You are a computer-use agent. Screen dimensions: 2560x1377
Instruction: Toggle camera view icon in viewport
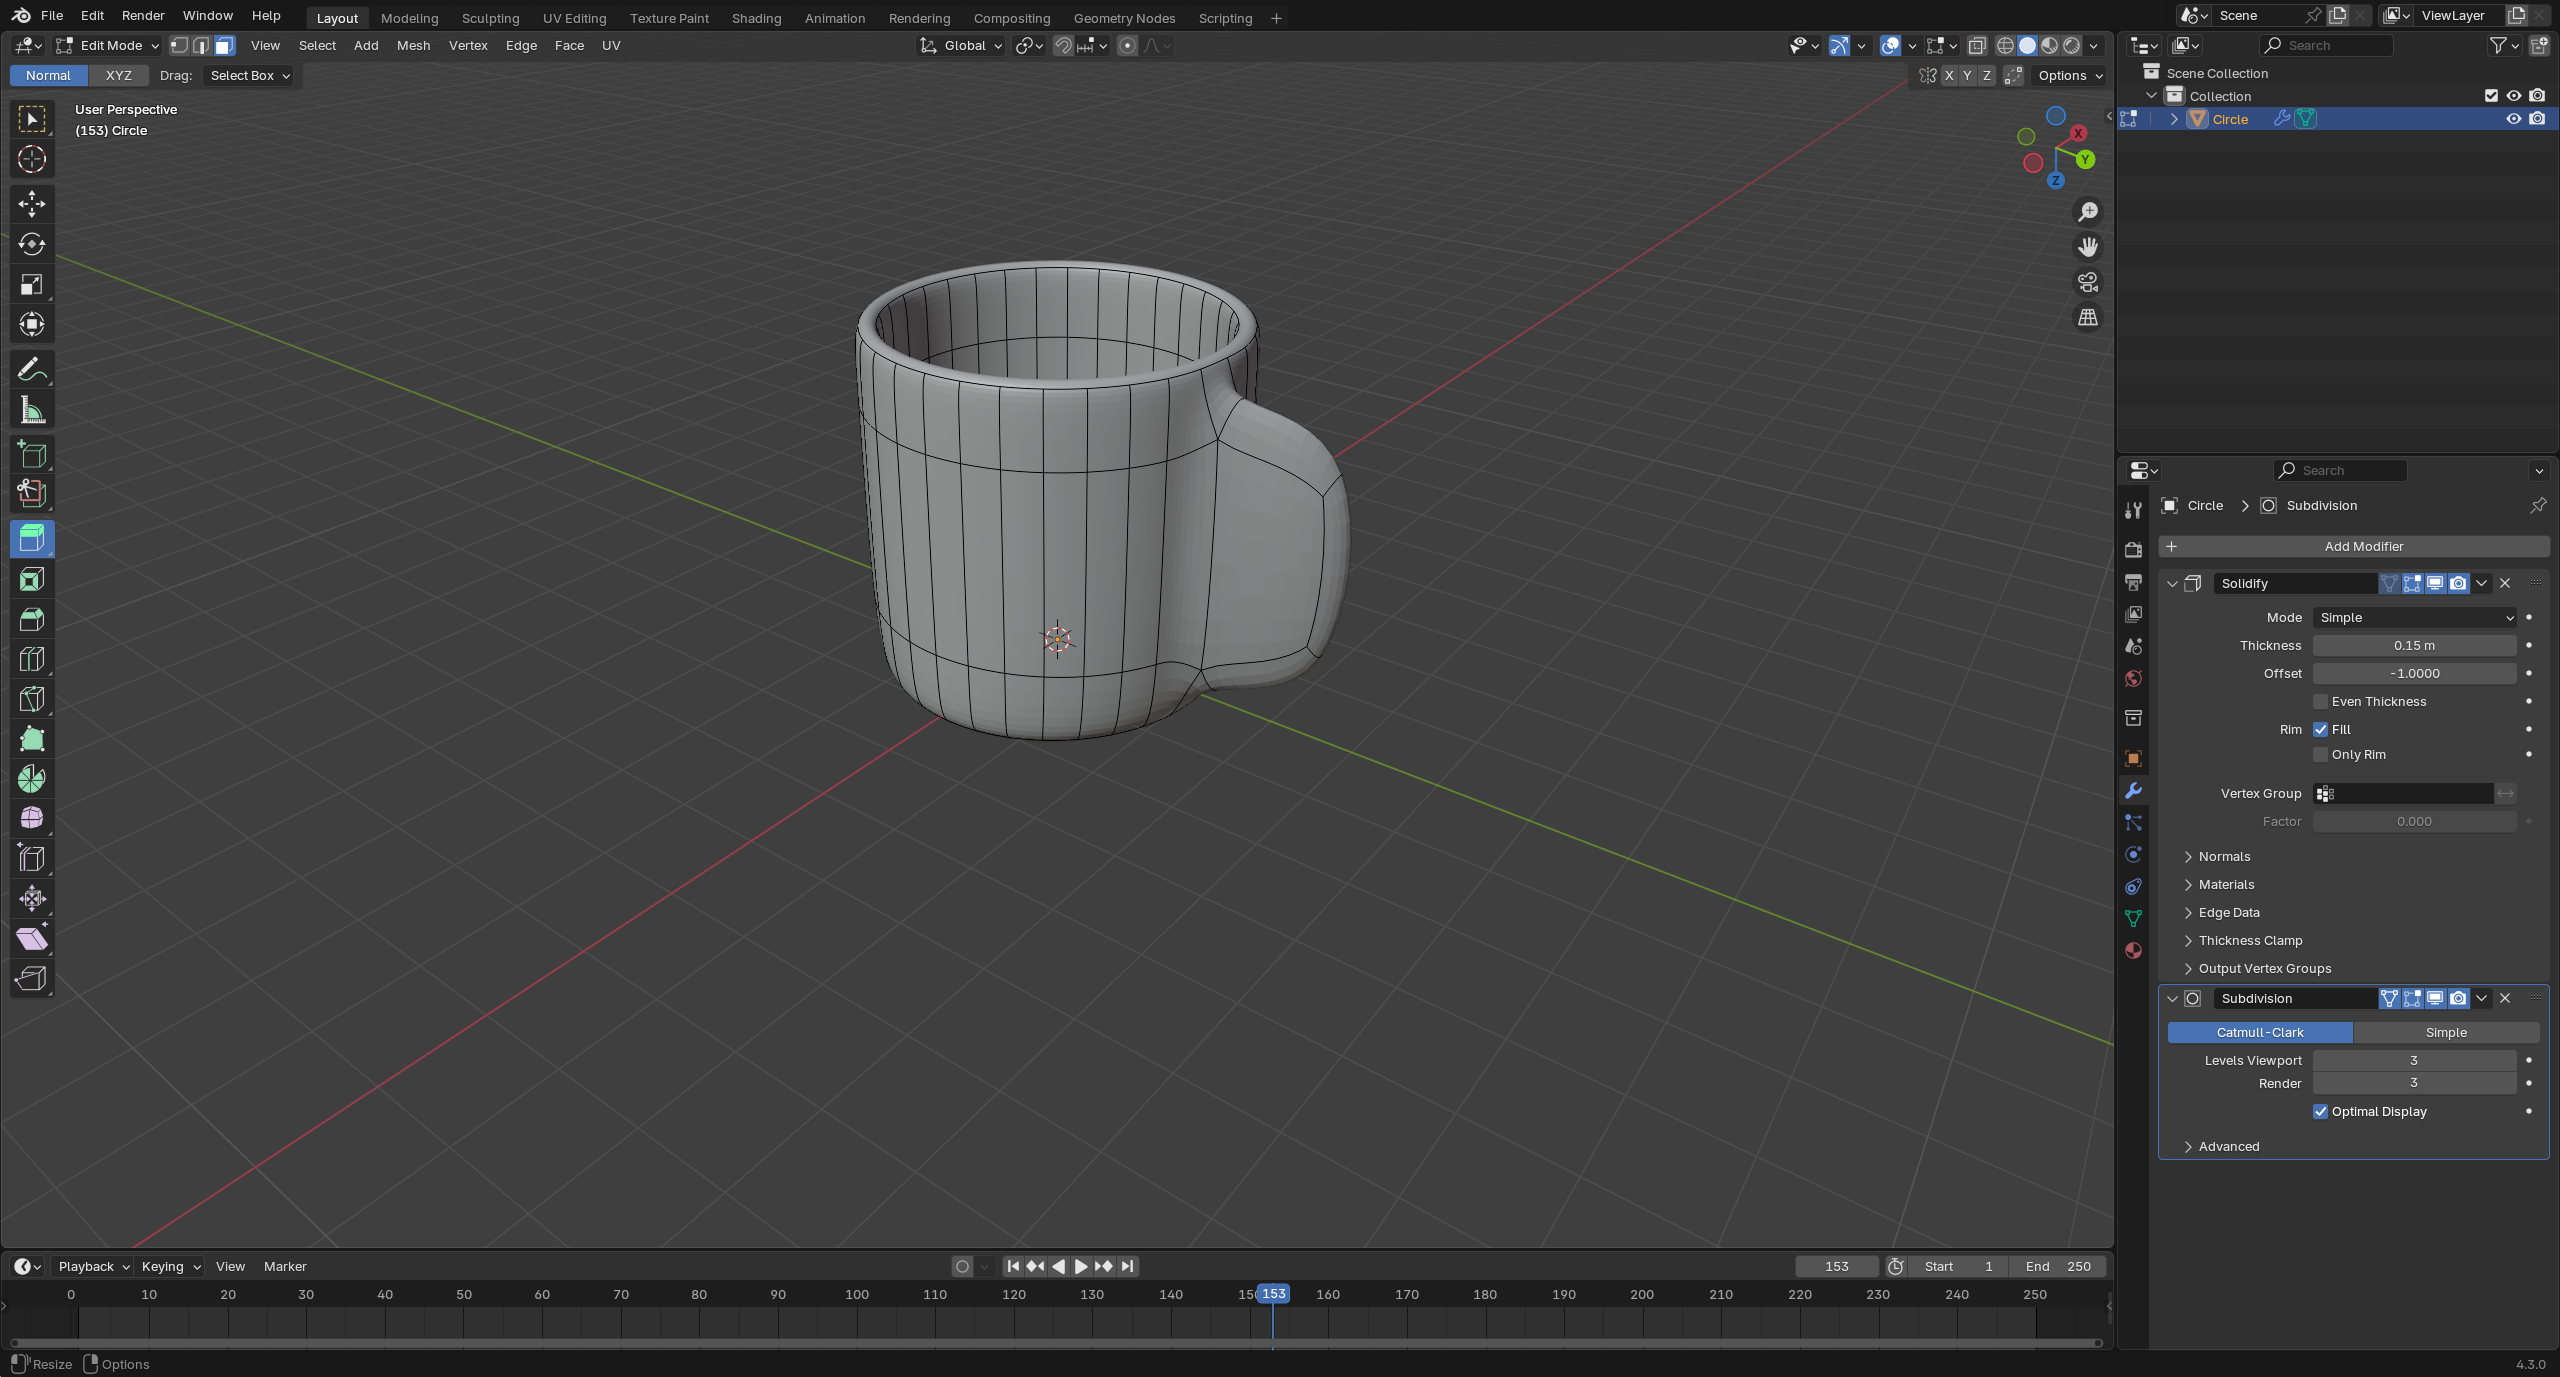click(2088, 283)
